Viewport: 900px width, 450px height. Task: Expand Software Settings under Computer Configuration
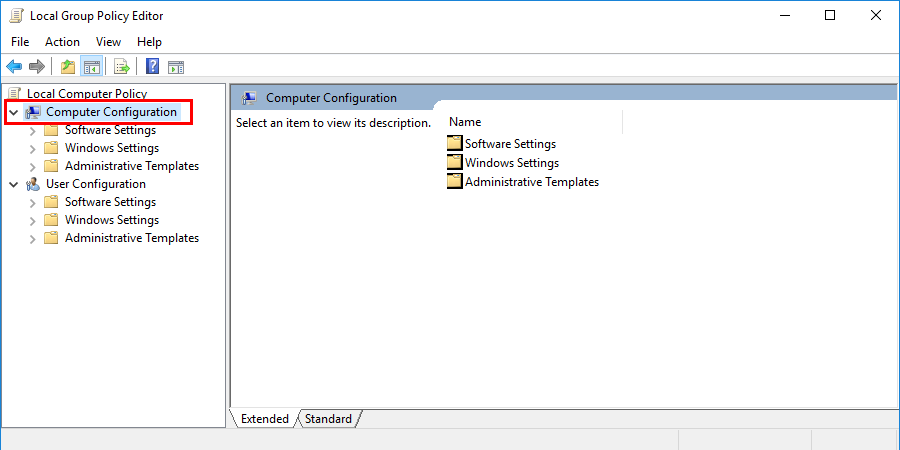[x=33, y=131]
